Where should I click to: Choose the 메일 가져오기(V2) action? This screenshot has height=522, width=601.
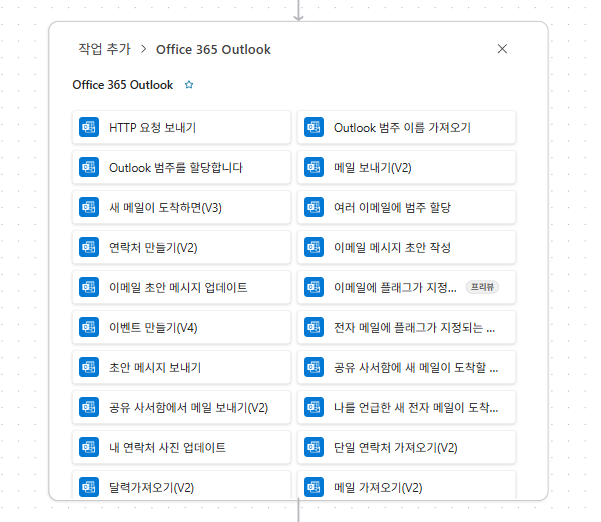point(406,485)
